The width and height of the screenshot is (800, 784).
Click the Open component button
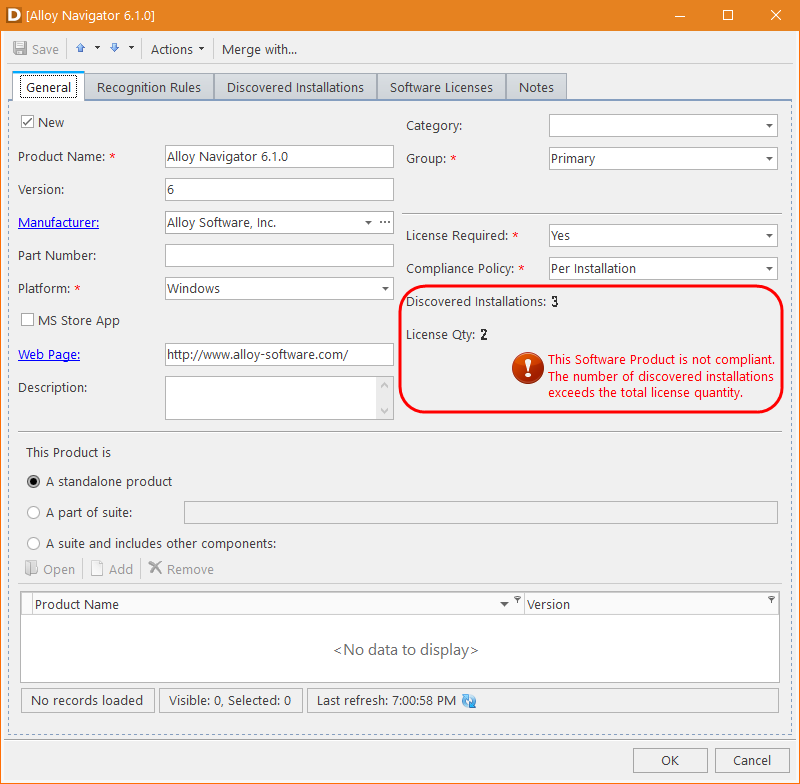50,569
